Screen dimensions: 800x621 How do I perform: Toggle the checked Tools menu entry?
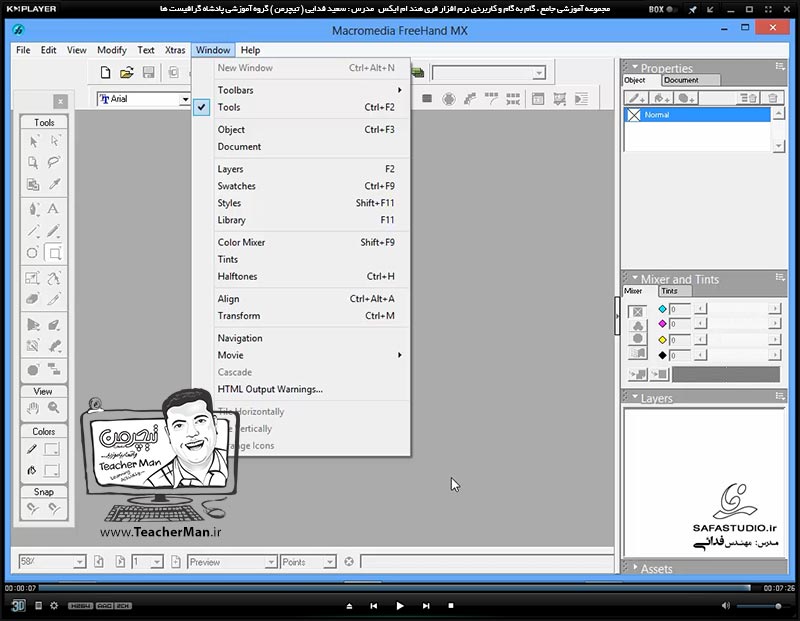(x=301, y=107)
